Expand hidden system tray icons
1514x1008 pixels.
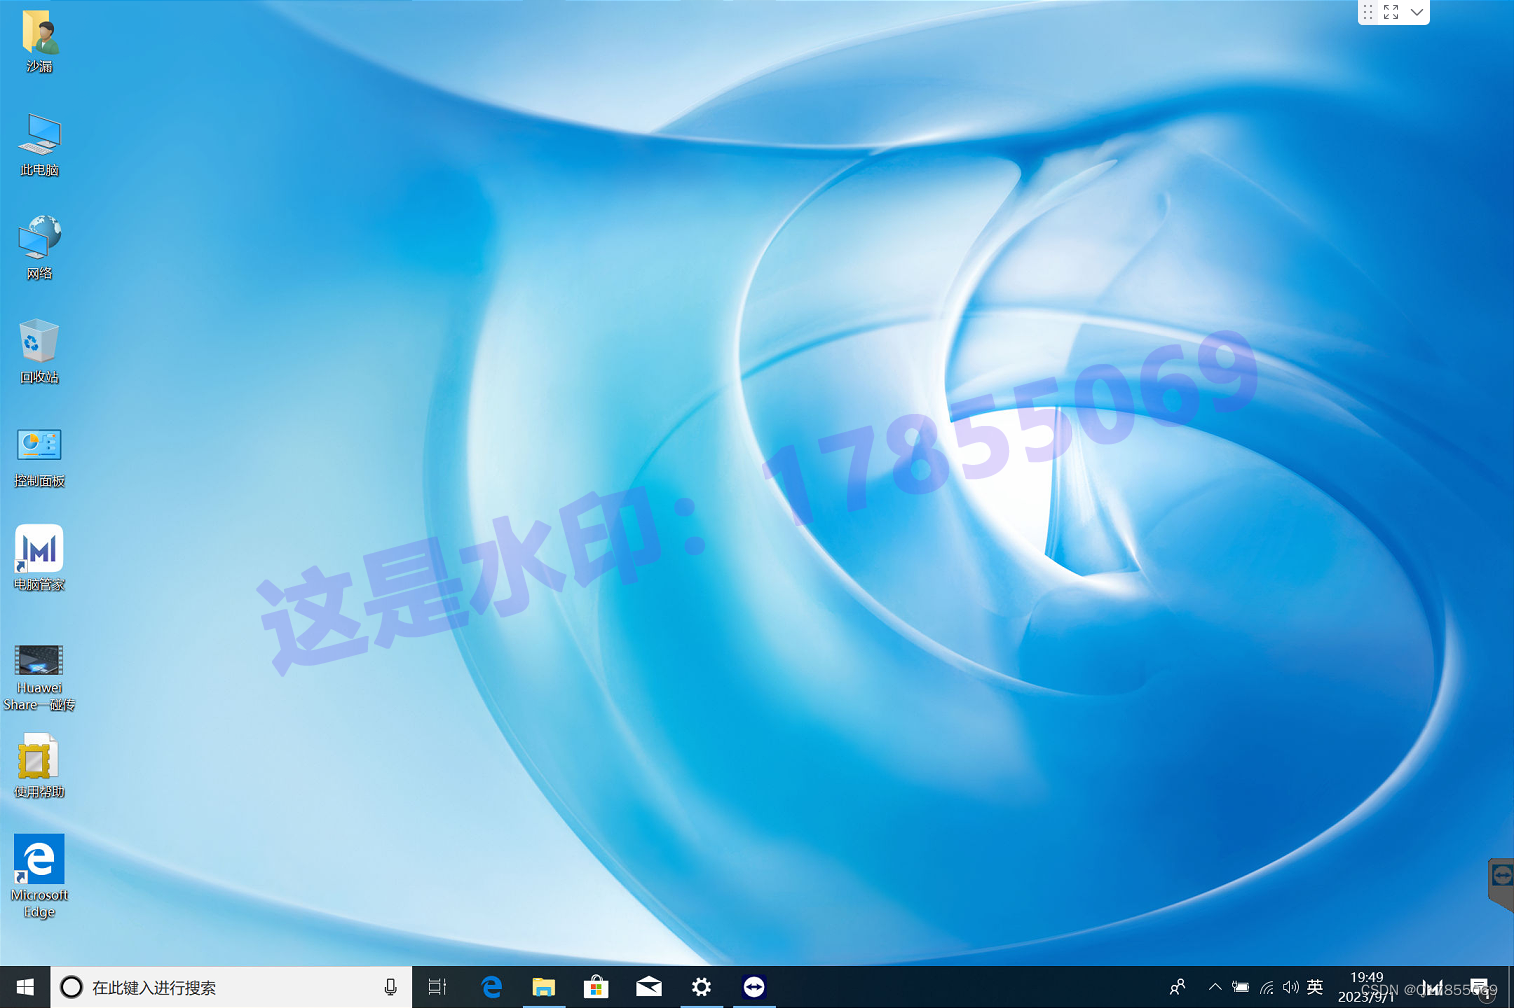click(1215, 987)
